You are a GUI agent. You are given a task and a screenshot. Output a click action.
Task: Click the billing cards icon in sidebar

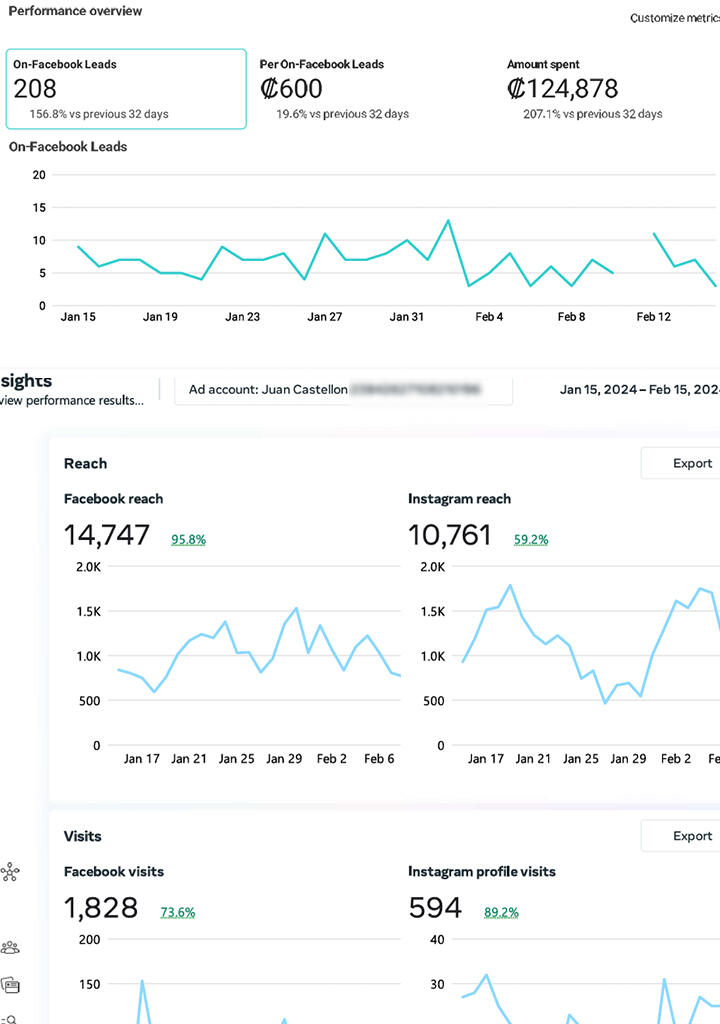click(12, 985)
